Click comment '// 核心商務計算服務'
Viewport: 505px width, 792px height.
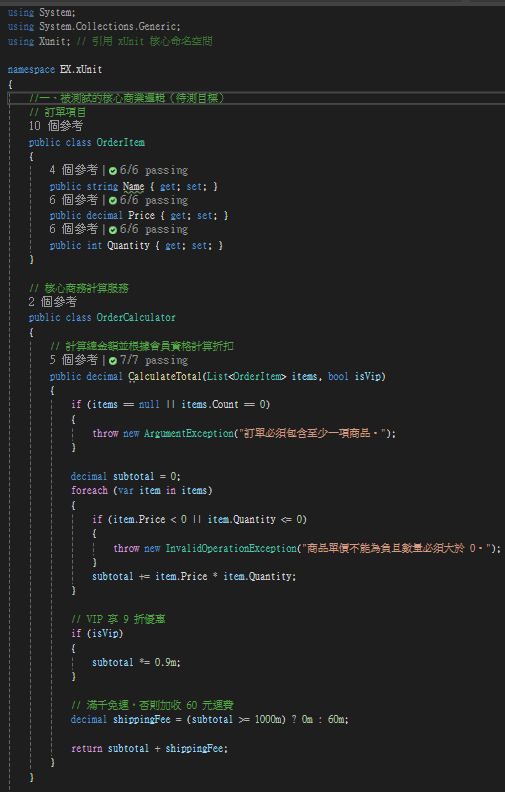(x=79, y=288)
